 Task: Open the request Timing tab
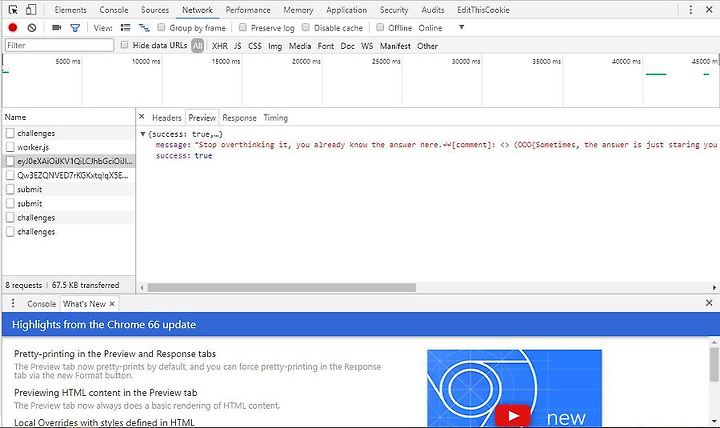pyautogui.click(x=276, y=118)
